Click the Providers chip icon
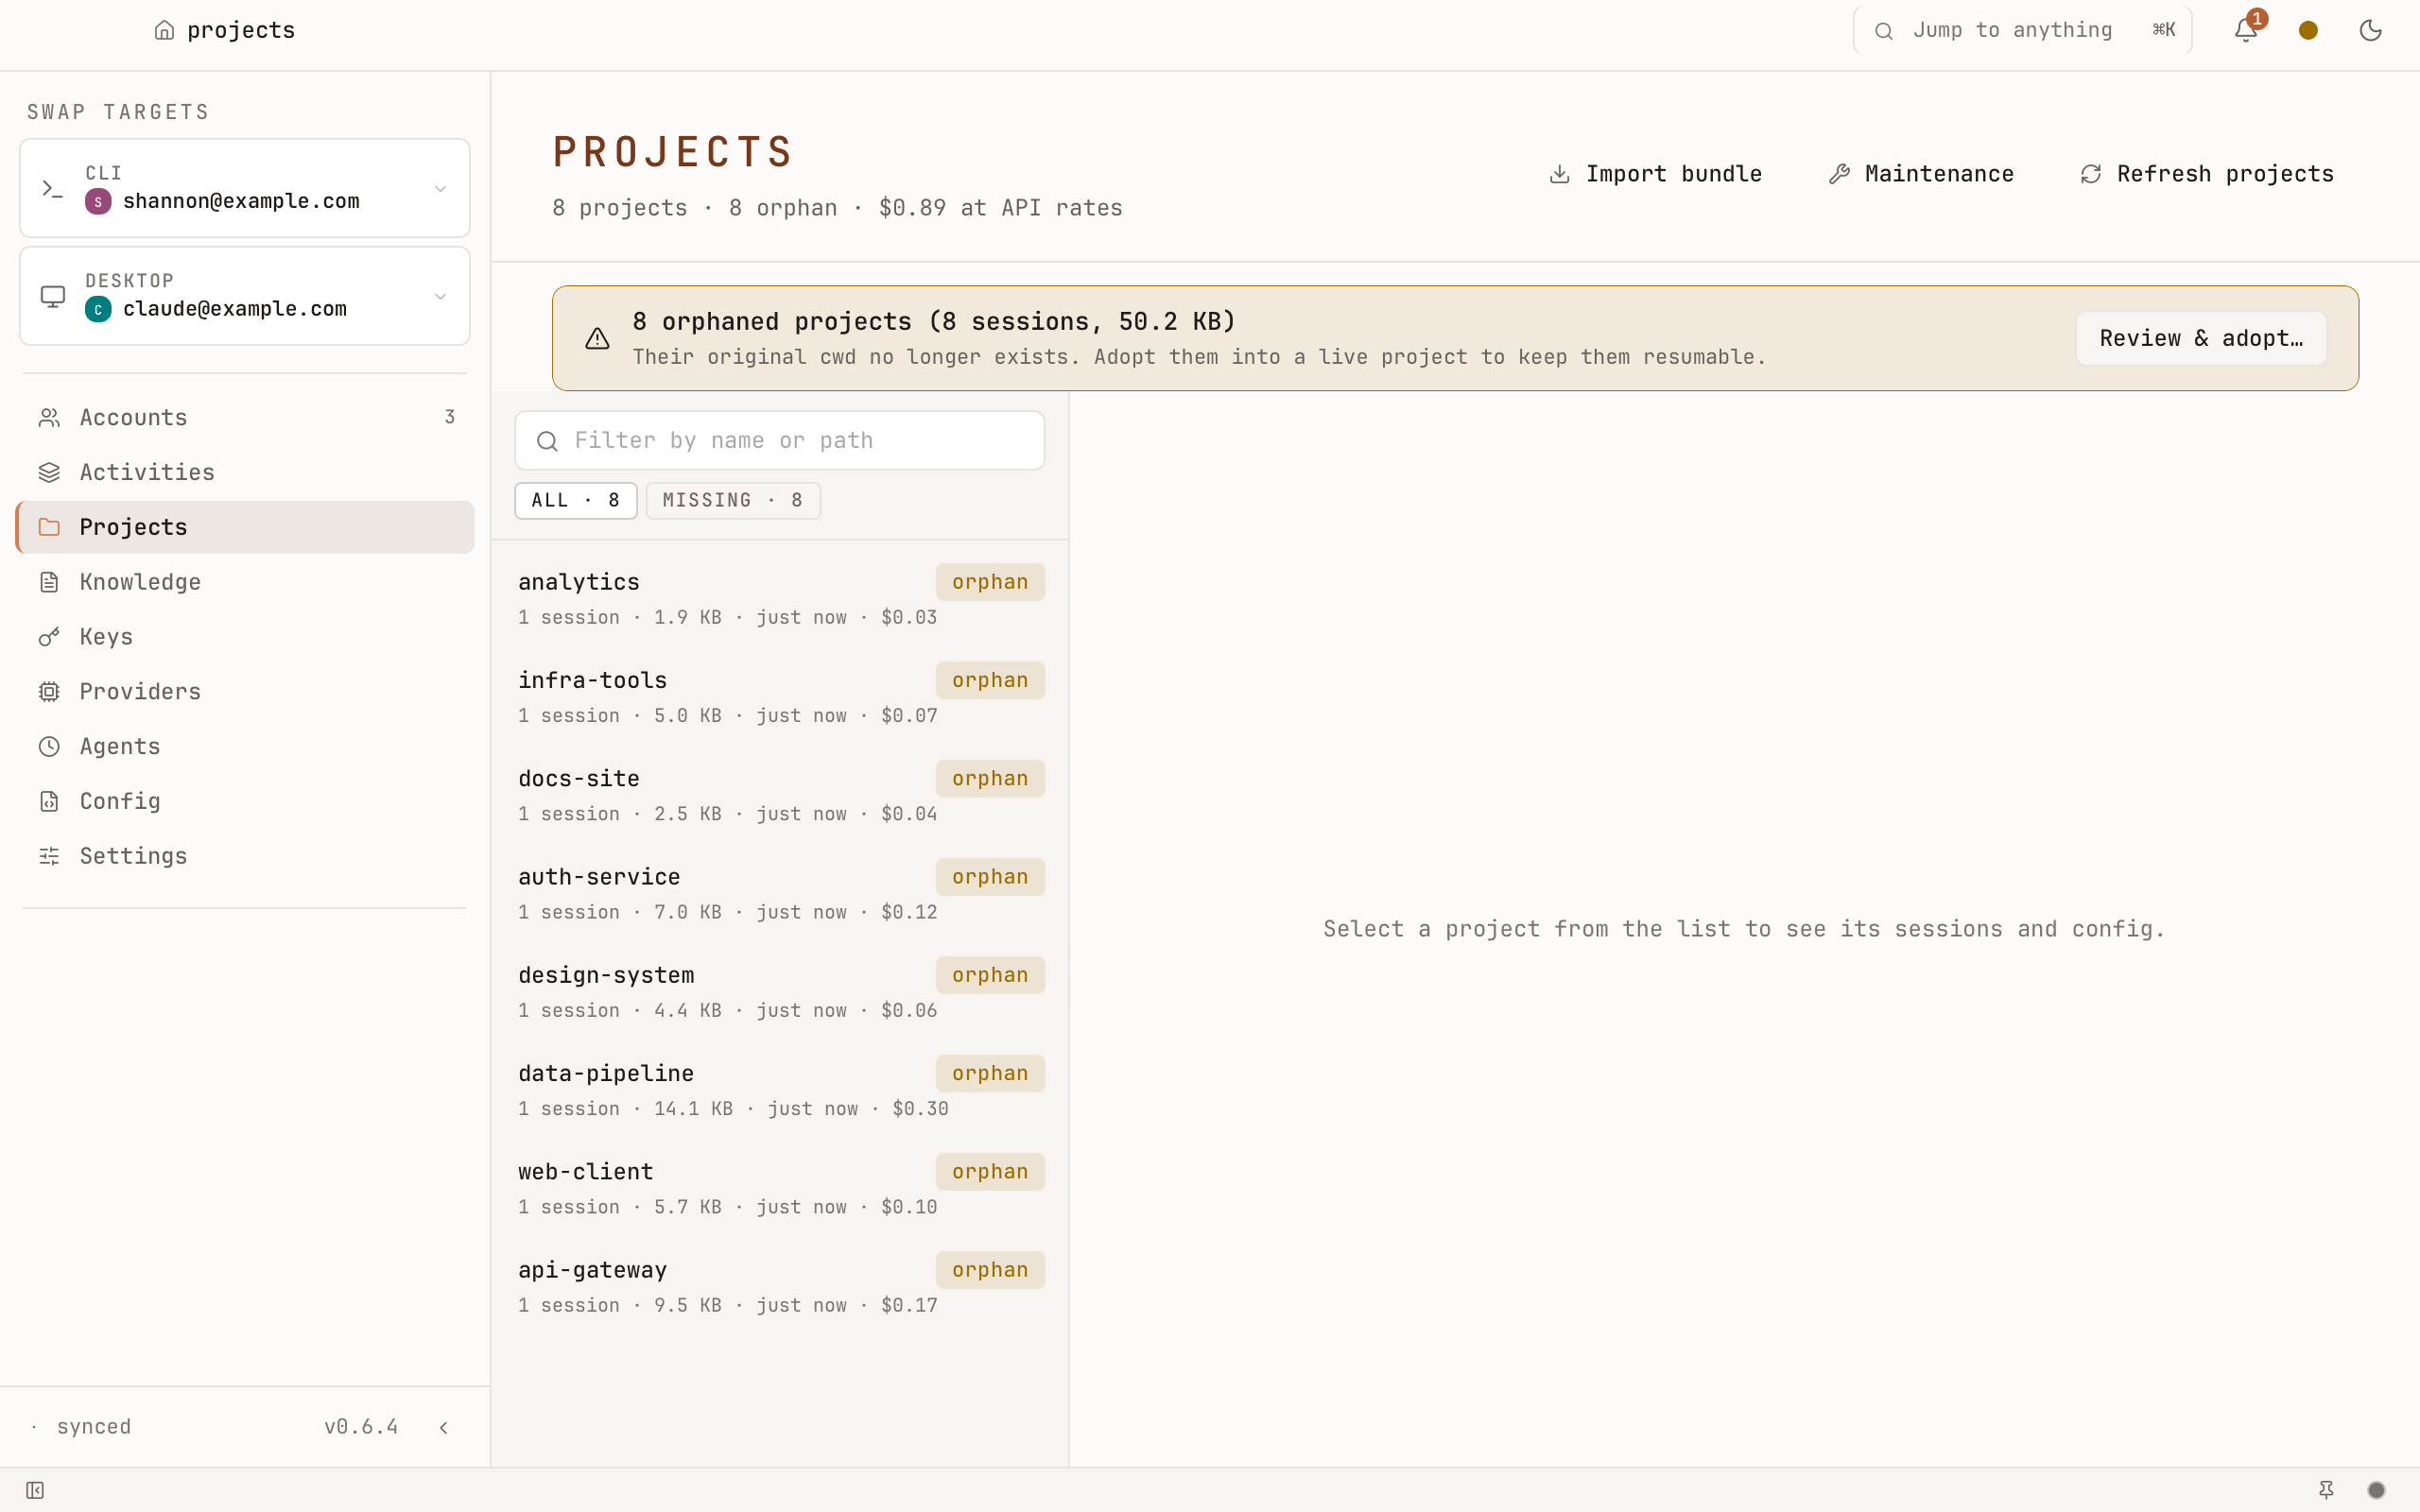The image size is (2420, 1512). pyautogui.click(x=49, y=692)
